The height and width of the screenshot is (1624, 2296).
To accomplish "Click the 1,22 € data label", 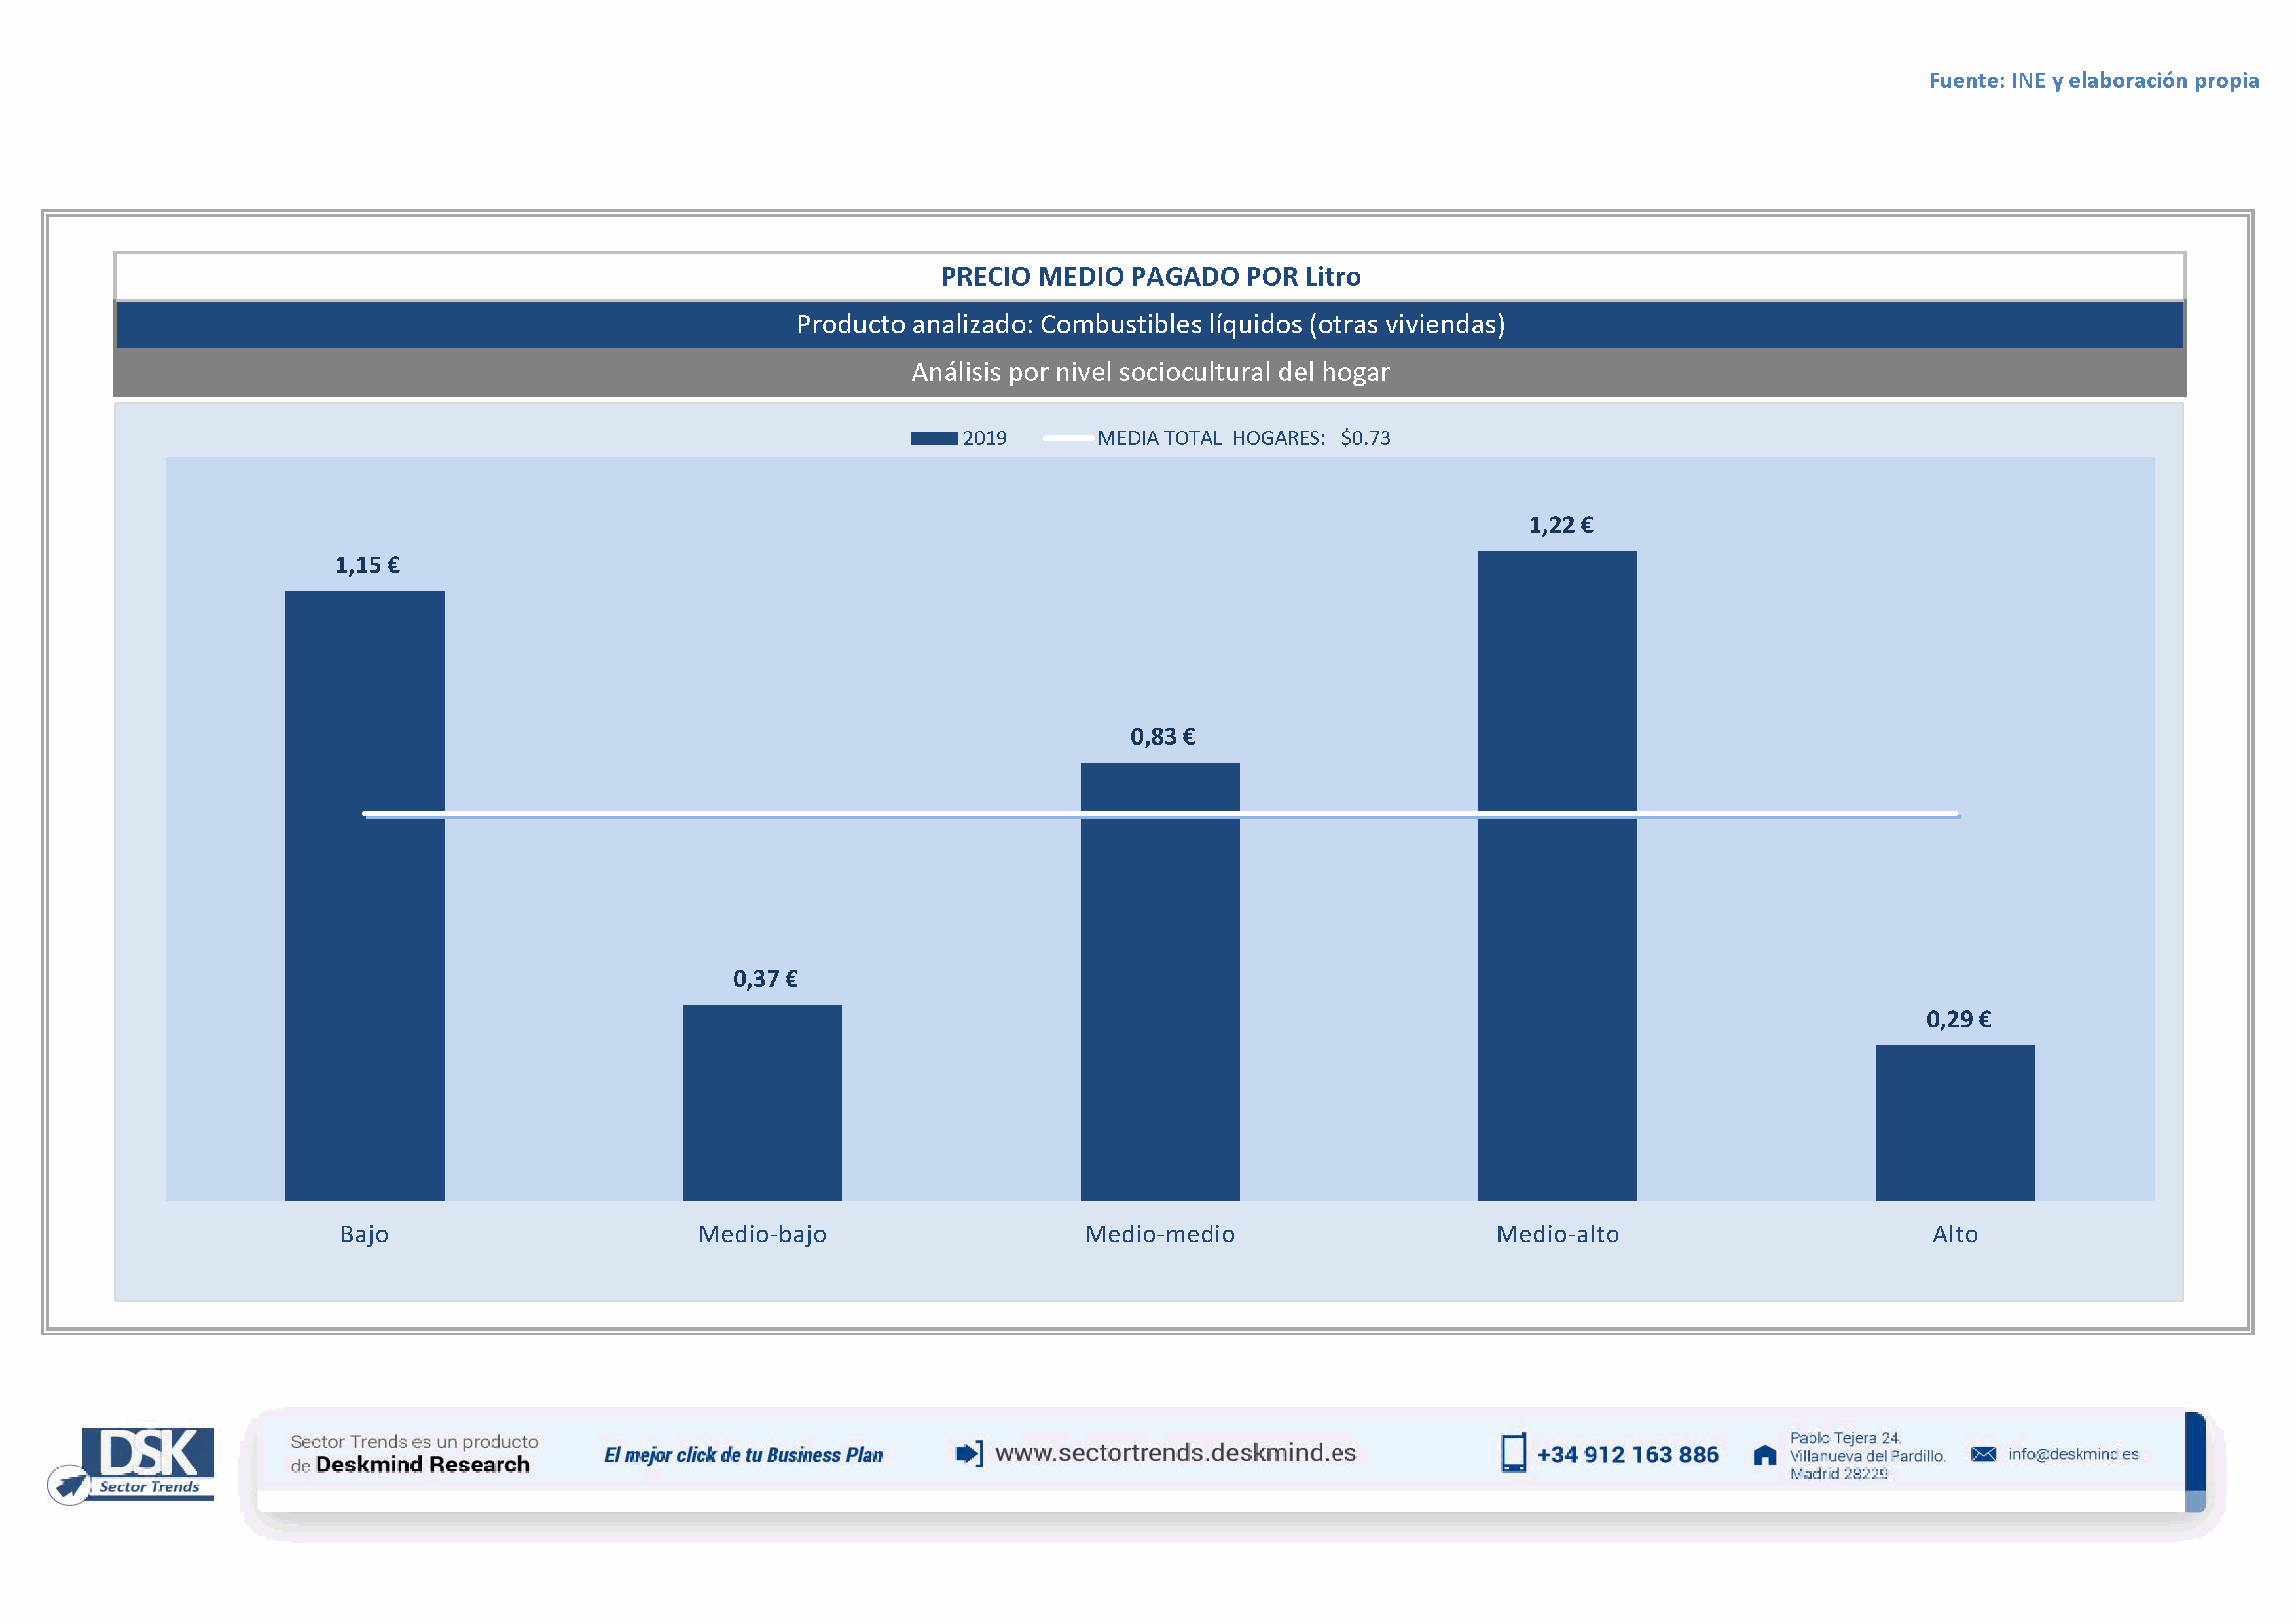I will [1560, 525].
